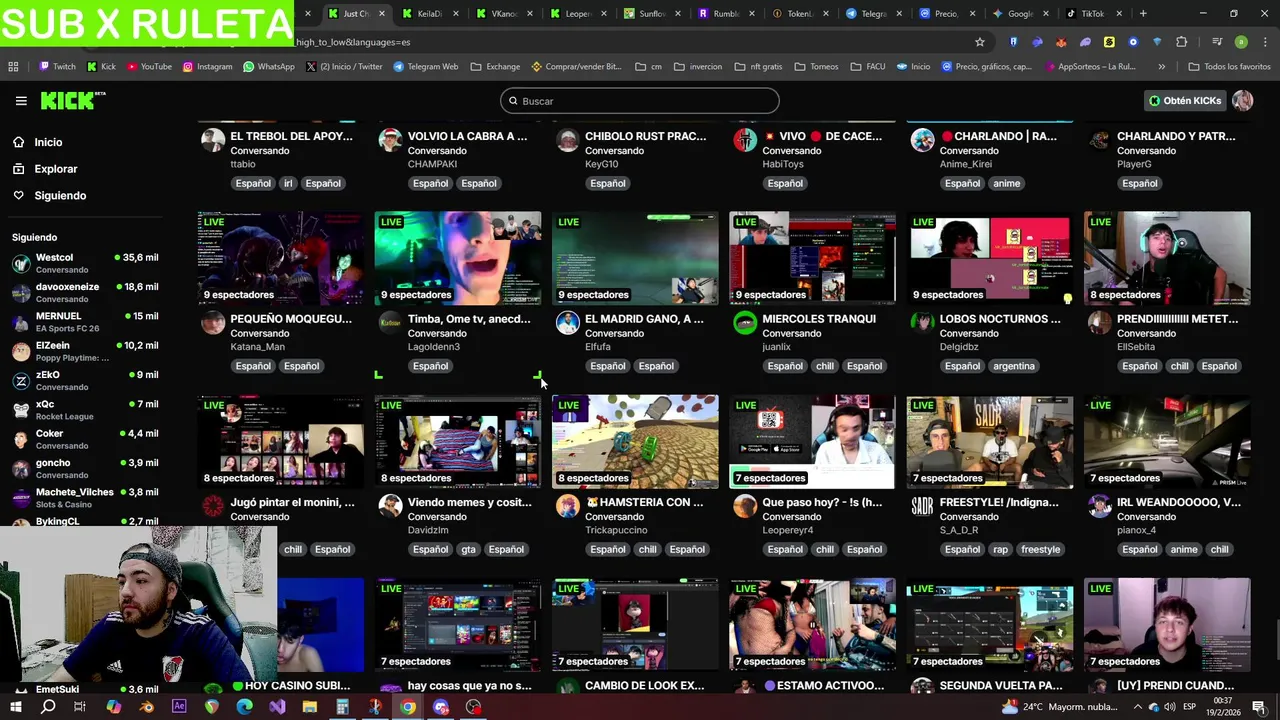The width and height of the screenshot is (1280, 720).
Task: Open Visual Studio from taskbar
Action: pyautogui.click(x=277, y=707)
